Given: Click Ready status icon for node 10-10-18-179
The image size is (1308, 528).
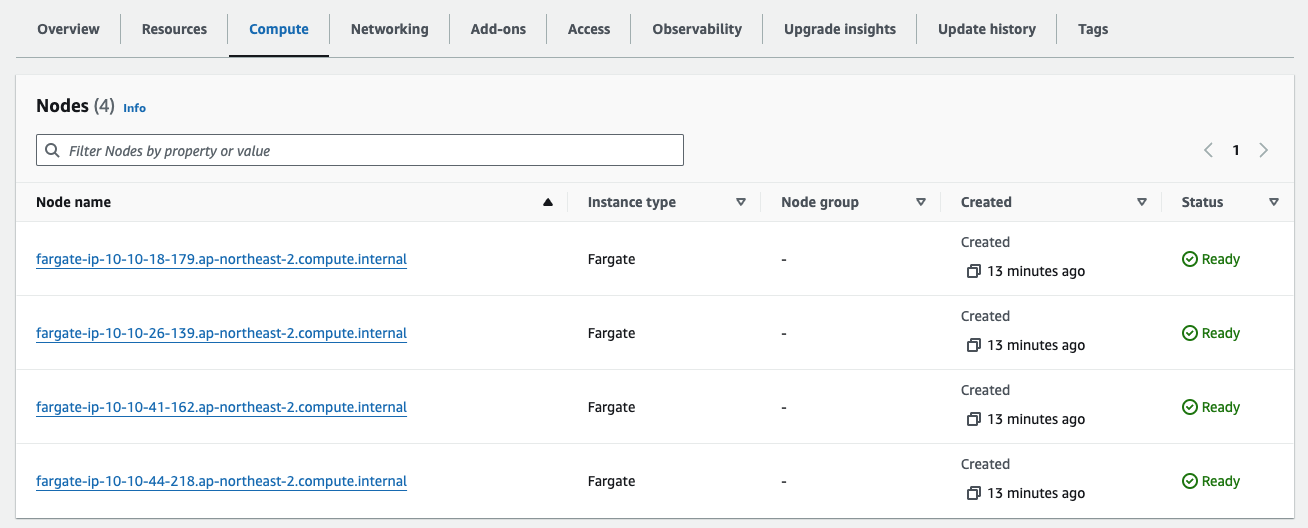Looking at the screenshot, I should (1190, 259).
